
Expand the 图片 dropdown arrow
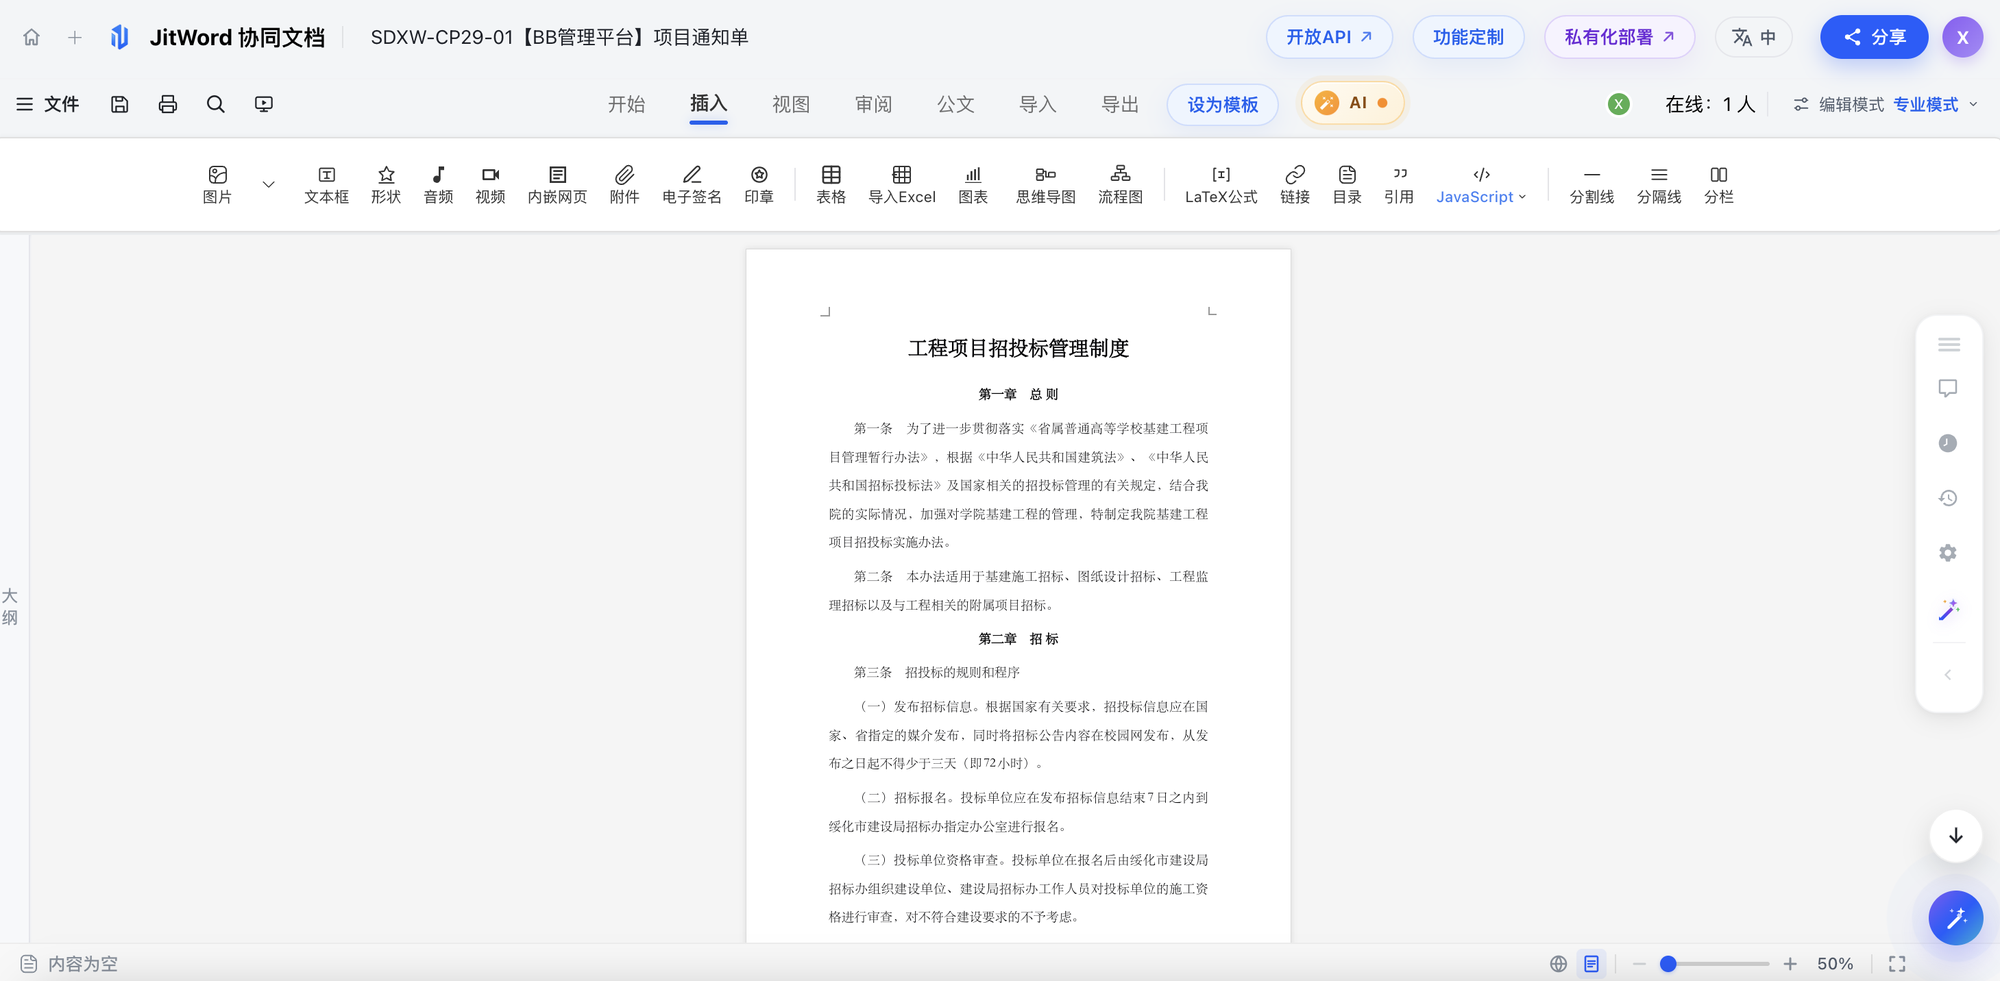268,185
